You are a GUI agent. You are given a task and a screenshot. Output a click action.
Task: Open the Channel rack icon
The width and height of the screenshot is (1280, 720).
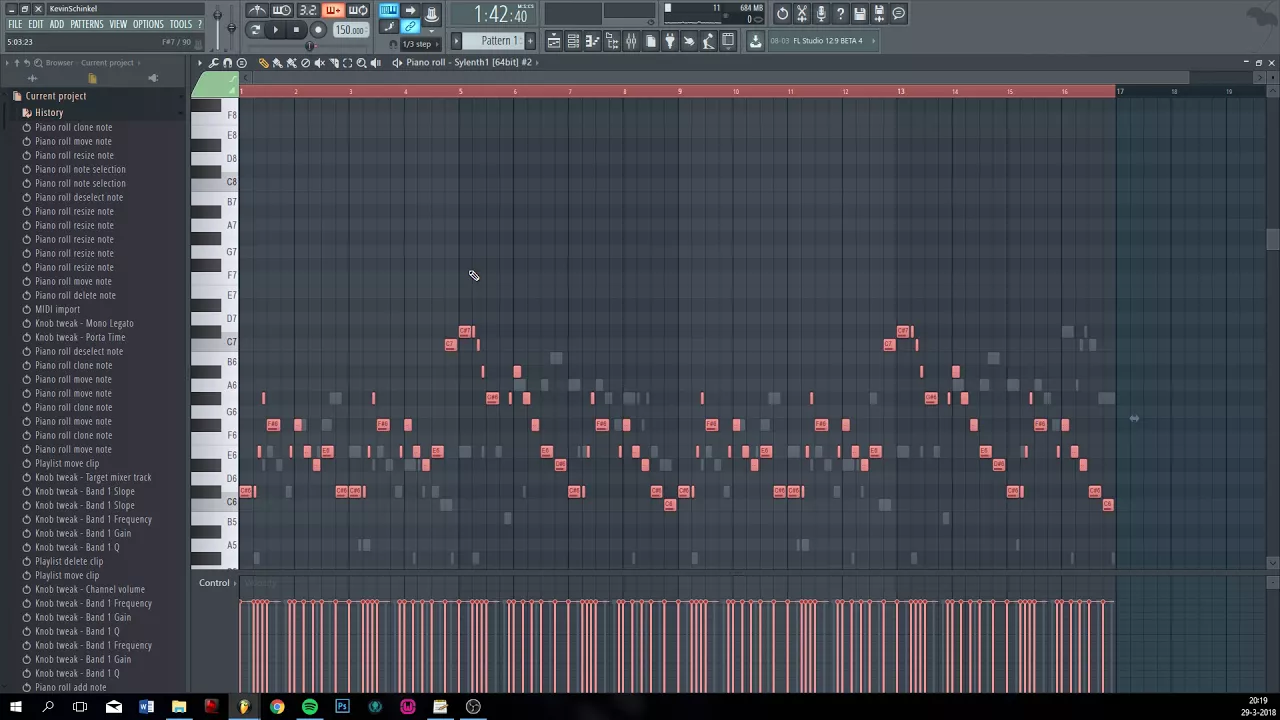(x=573, y=41)
